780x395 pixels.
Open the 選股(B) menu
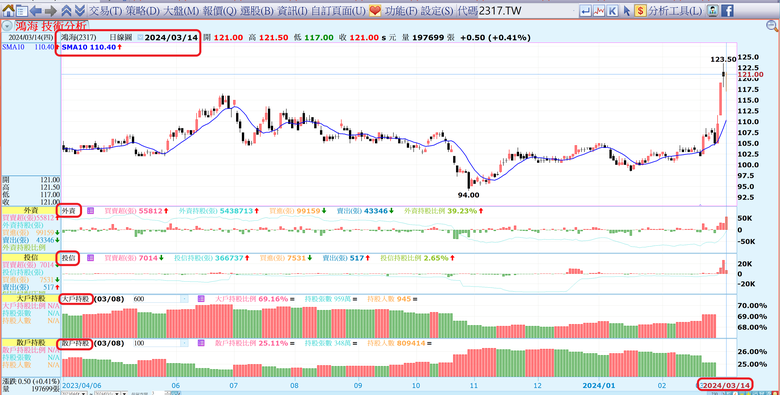point(257,10)
